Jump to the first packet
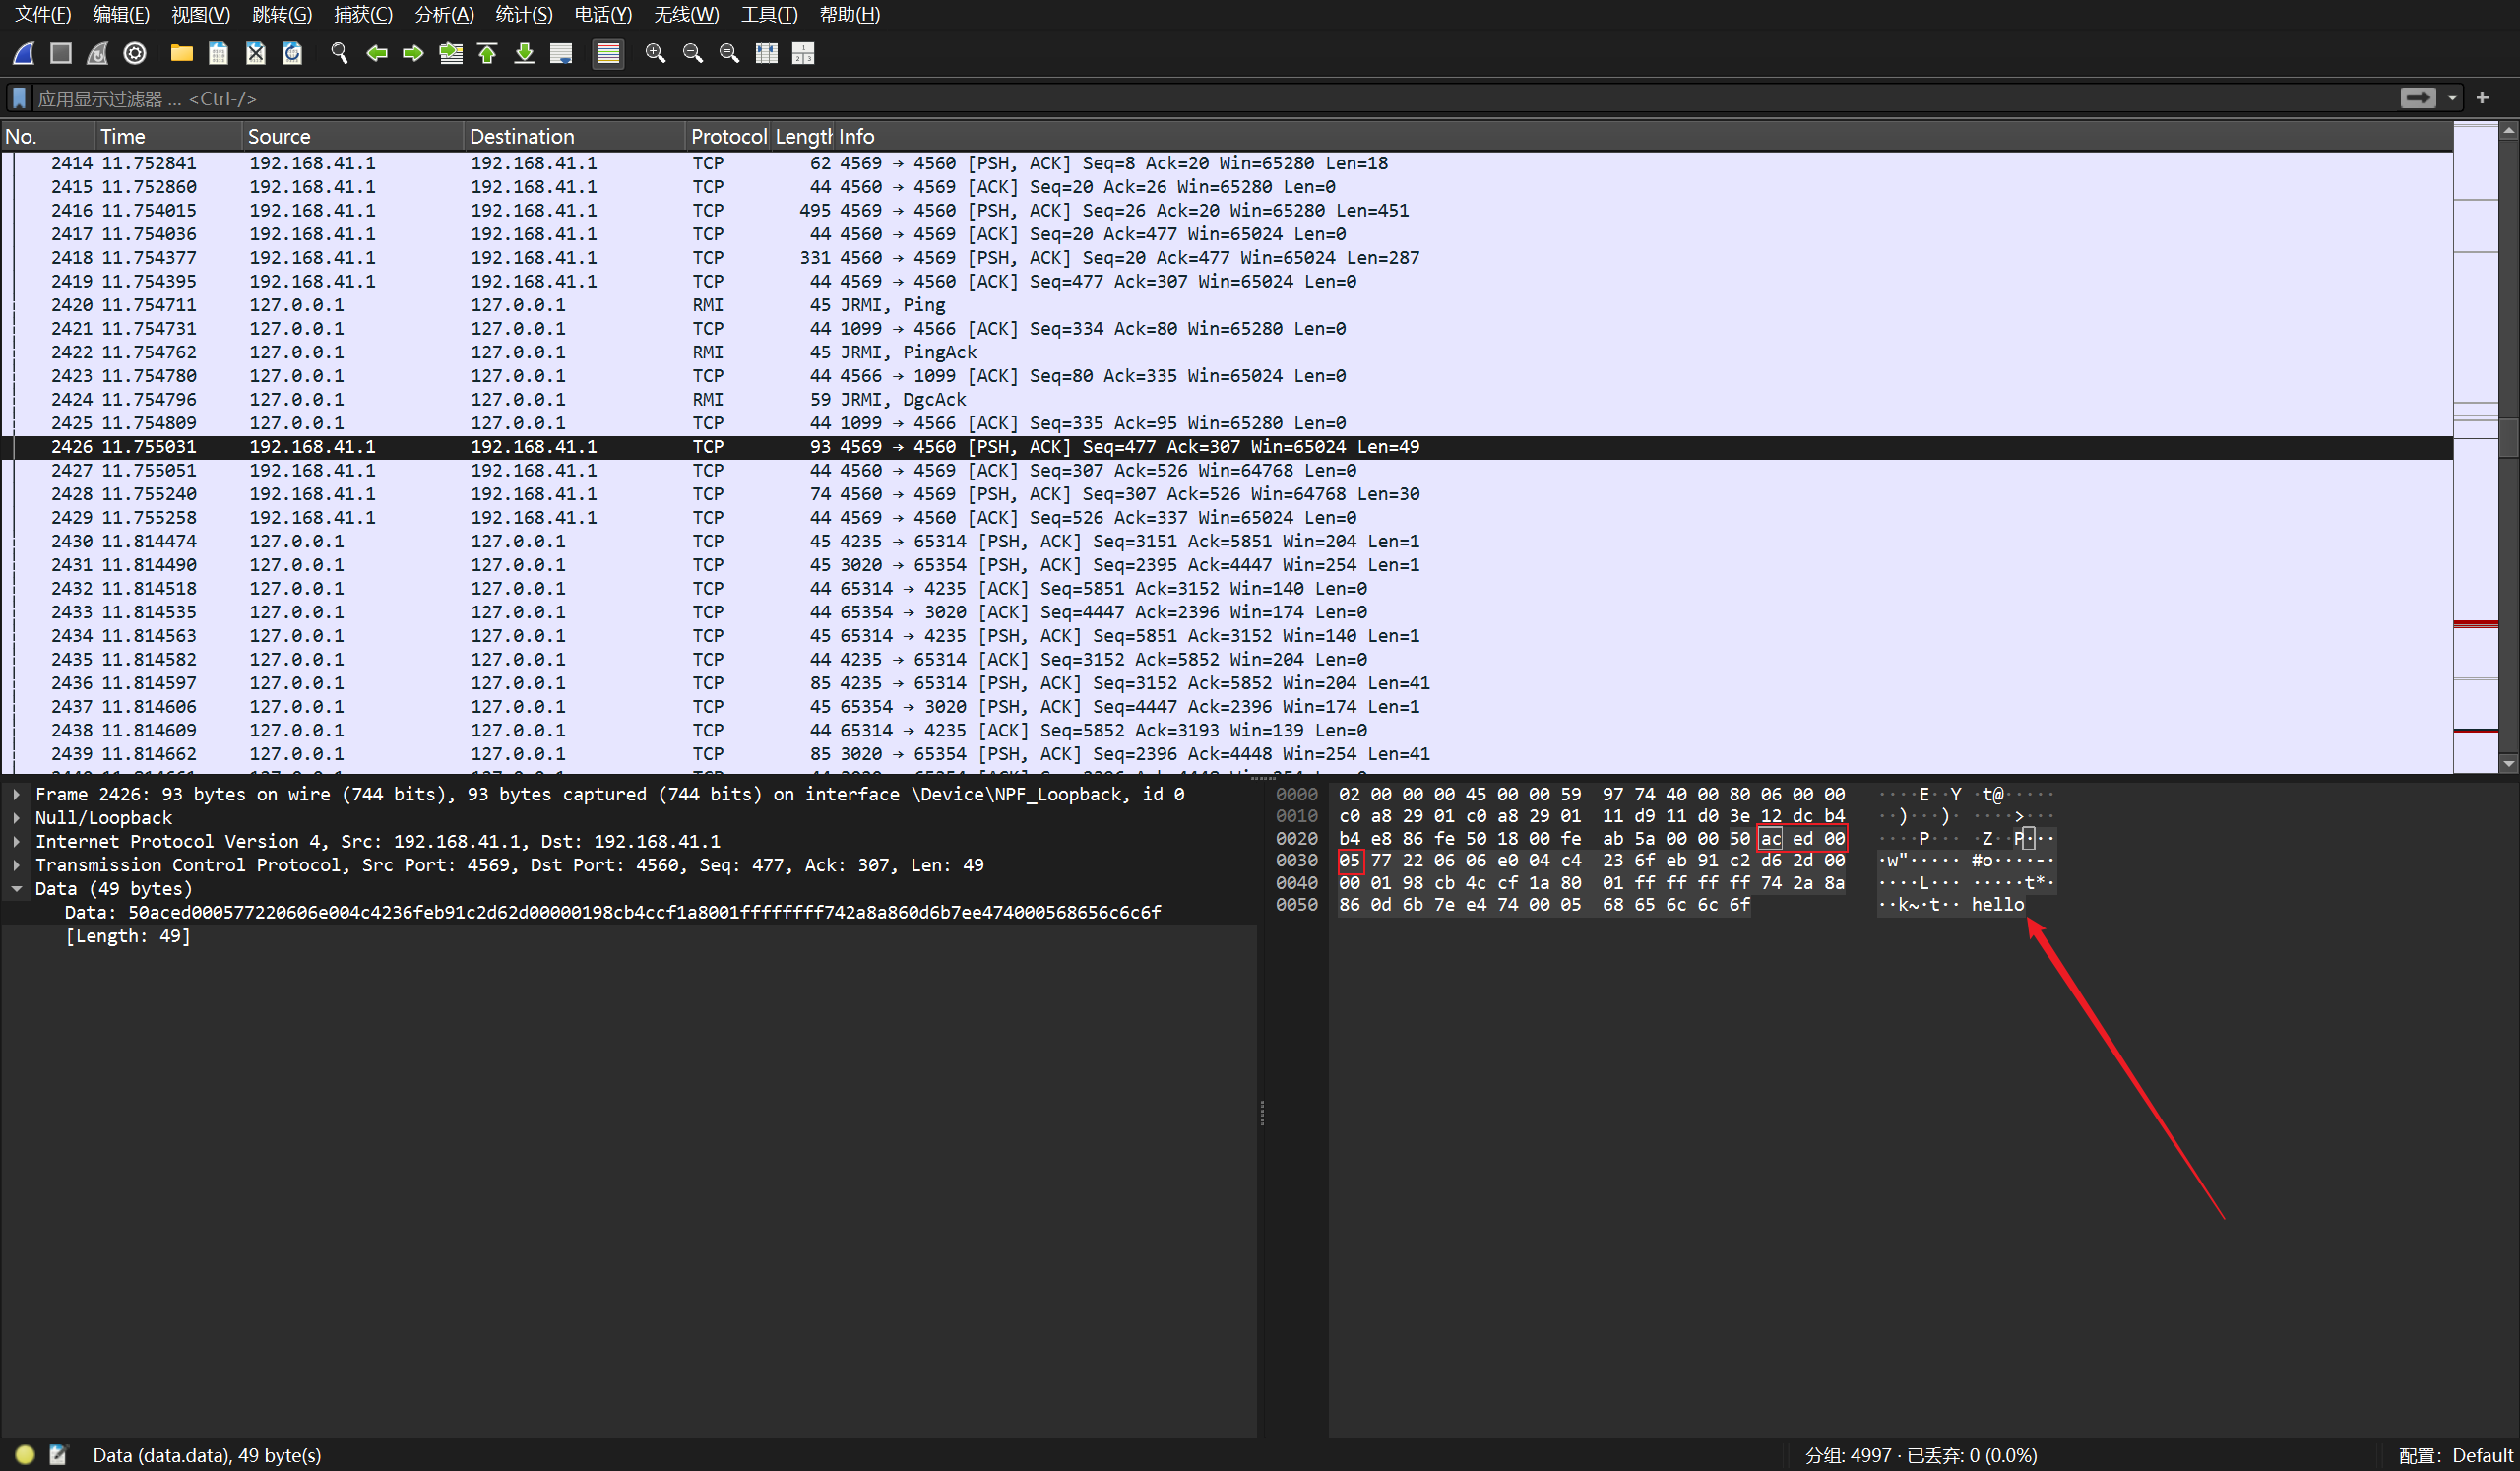This screenshot has width=2520, height=1471. (487, 53)
